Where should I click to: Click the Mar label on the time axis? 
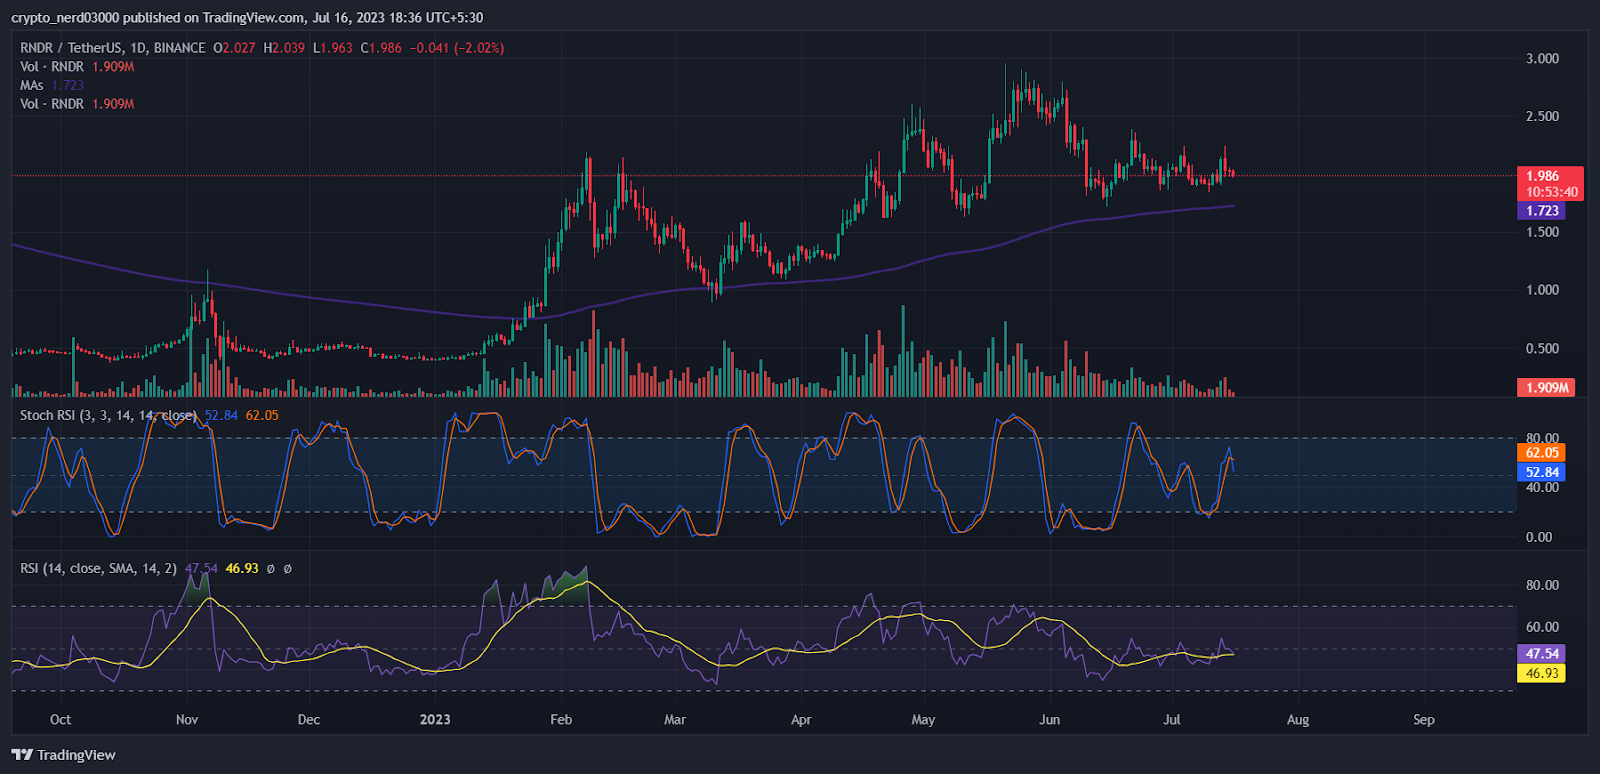[675, 720]
